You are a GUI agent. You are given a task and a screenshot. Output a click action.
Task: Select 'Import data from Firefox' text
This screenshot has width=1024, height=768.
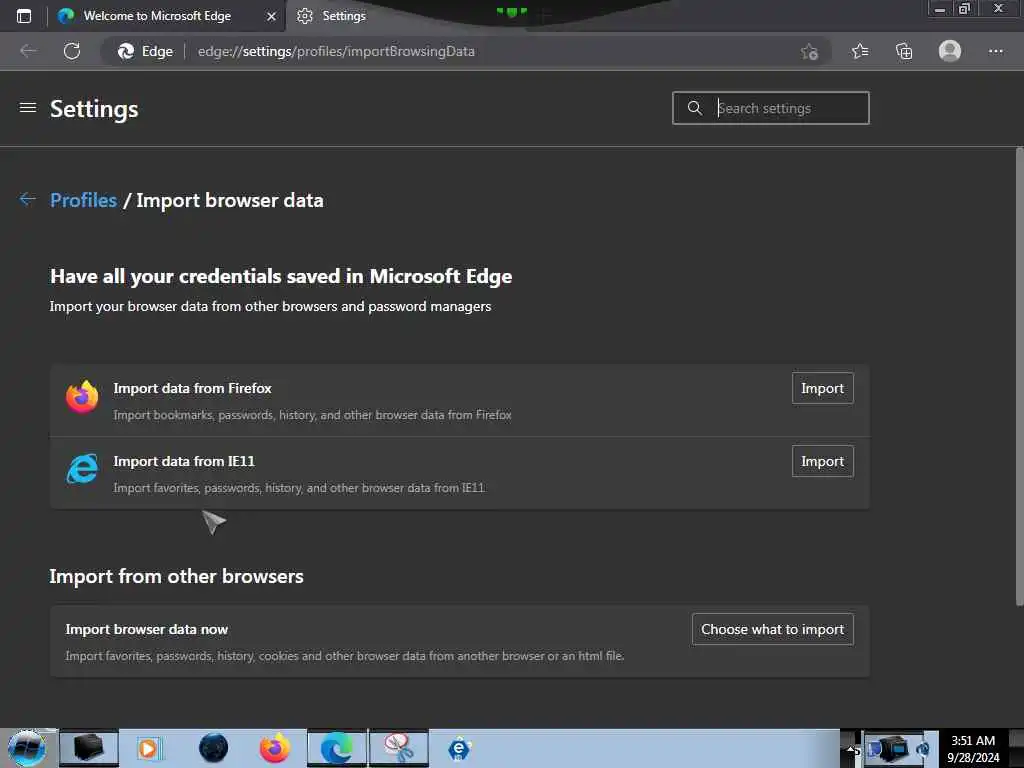click(x=193, y=389)
